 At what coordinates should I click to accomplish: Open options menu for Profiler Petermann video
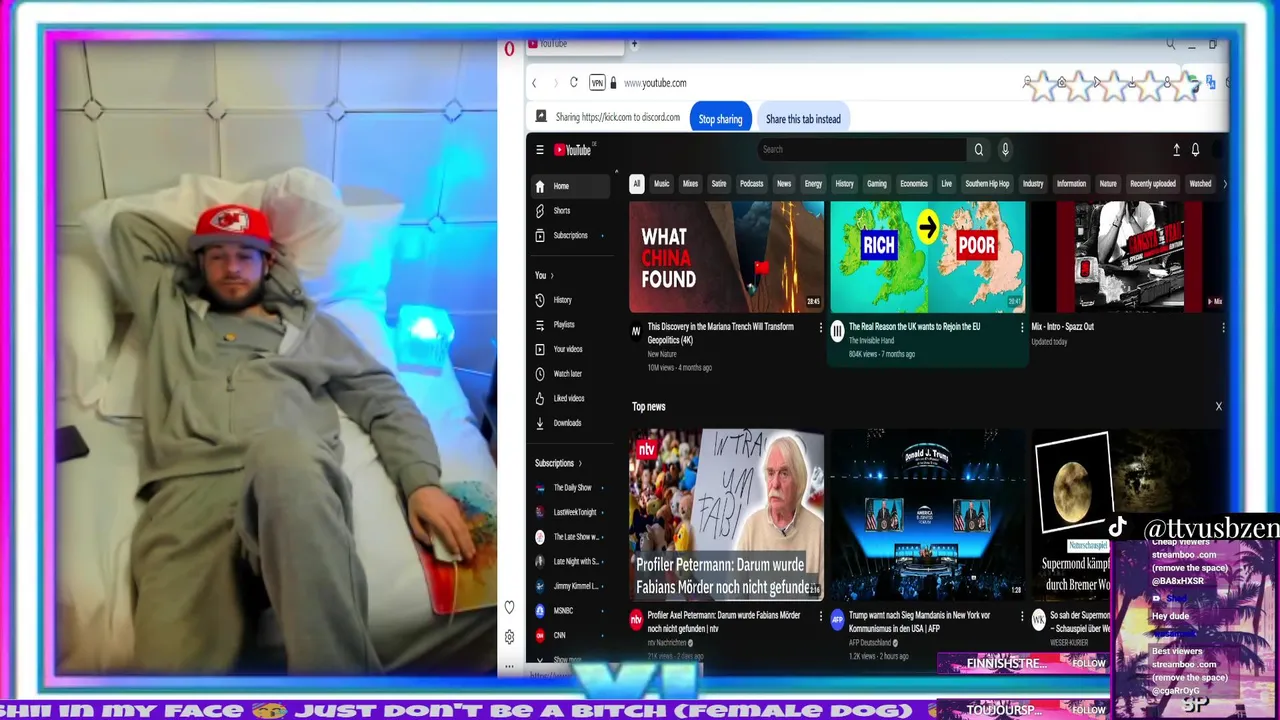click(x=821, y=616)
